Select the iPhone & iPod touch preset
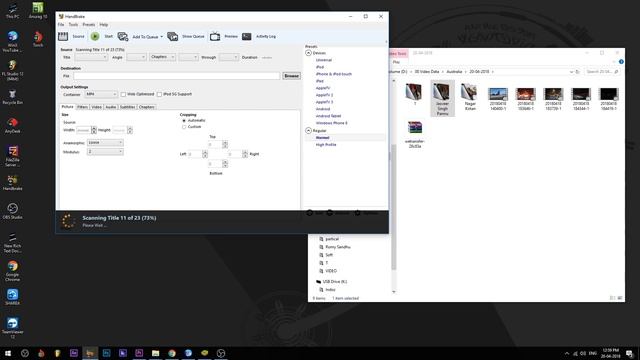The height and width of the screenshot is (360, 640). click(x=333, y=74)
